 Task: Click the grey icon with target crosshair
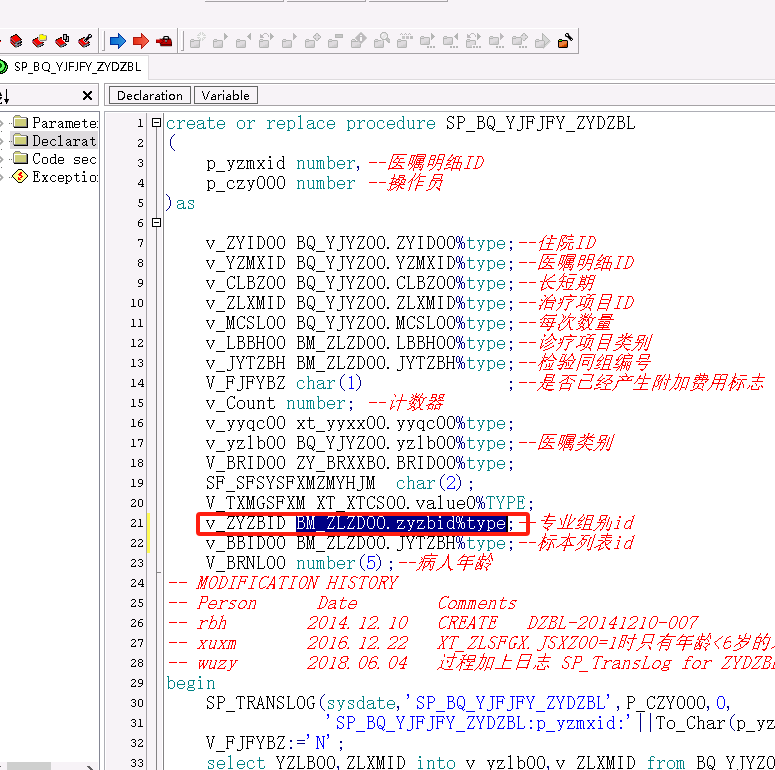pyautogui.click(x=198, y=41)
